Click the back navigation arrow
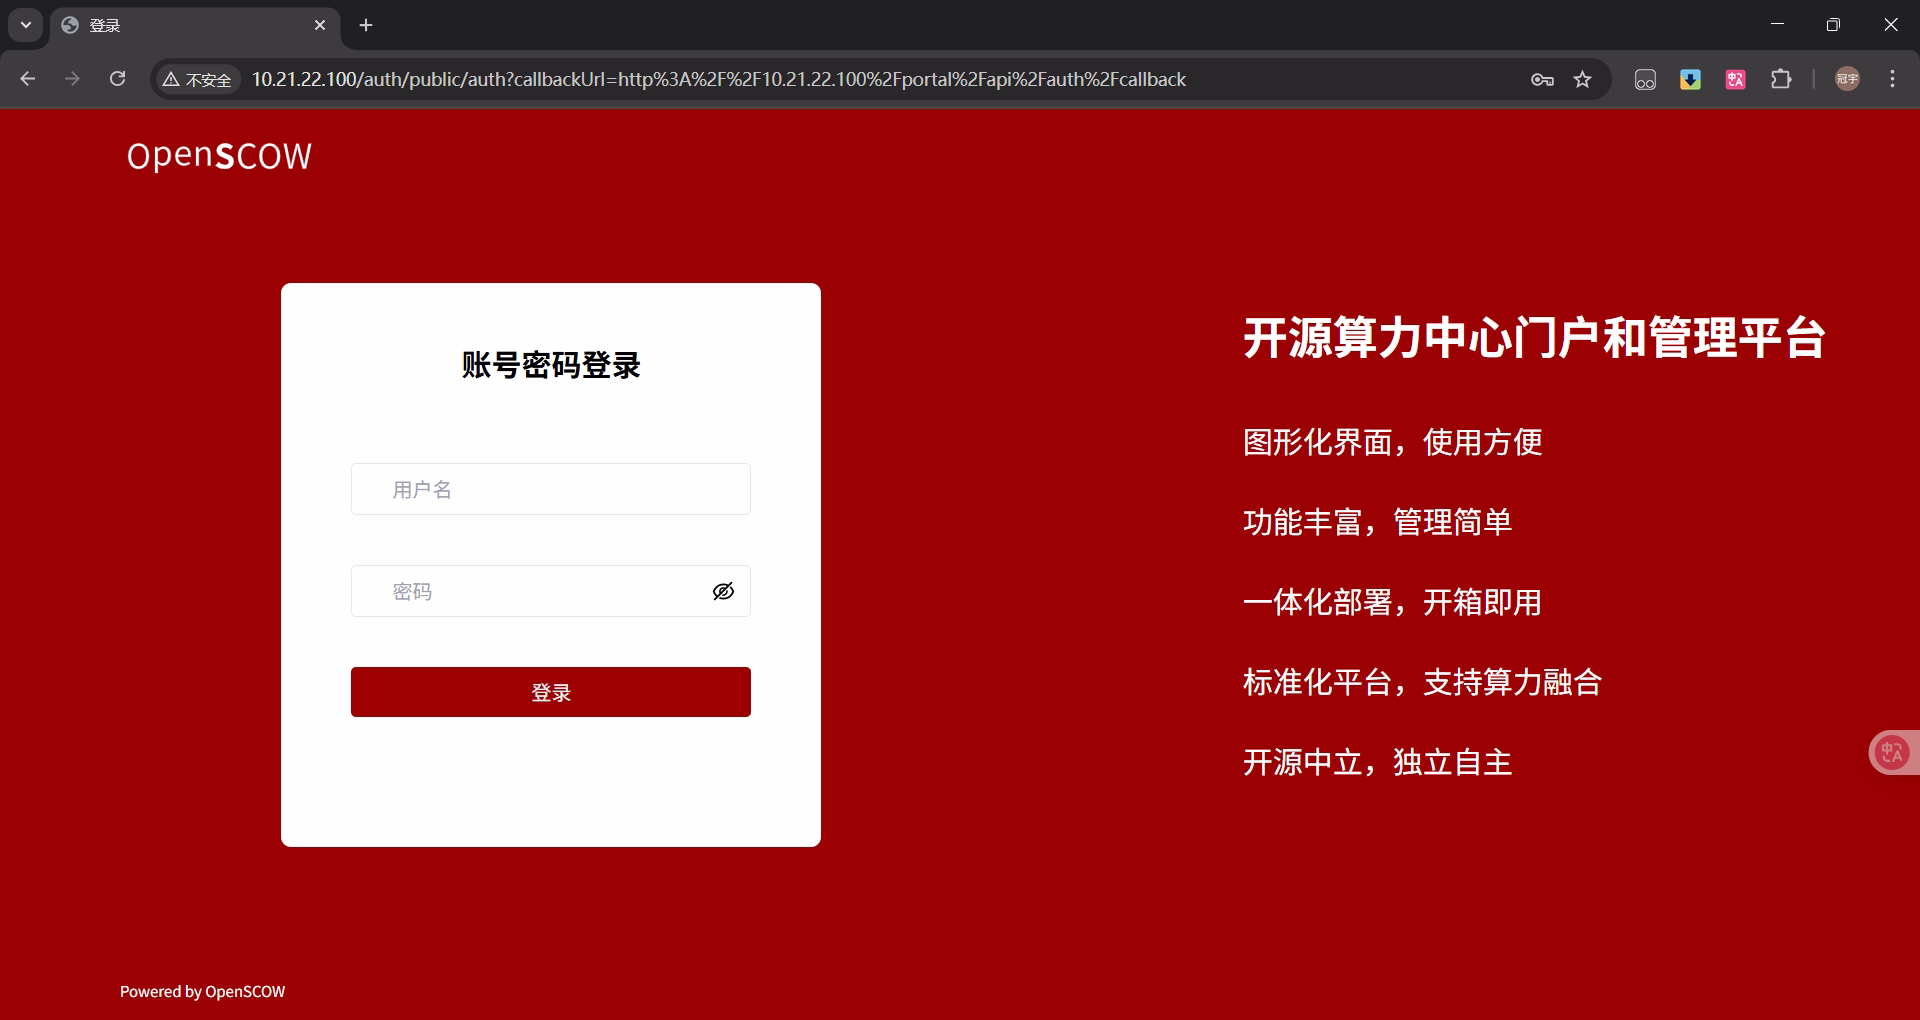 27,79
